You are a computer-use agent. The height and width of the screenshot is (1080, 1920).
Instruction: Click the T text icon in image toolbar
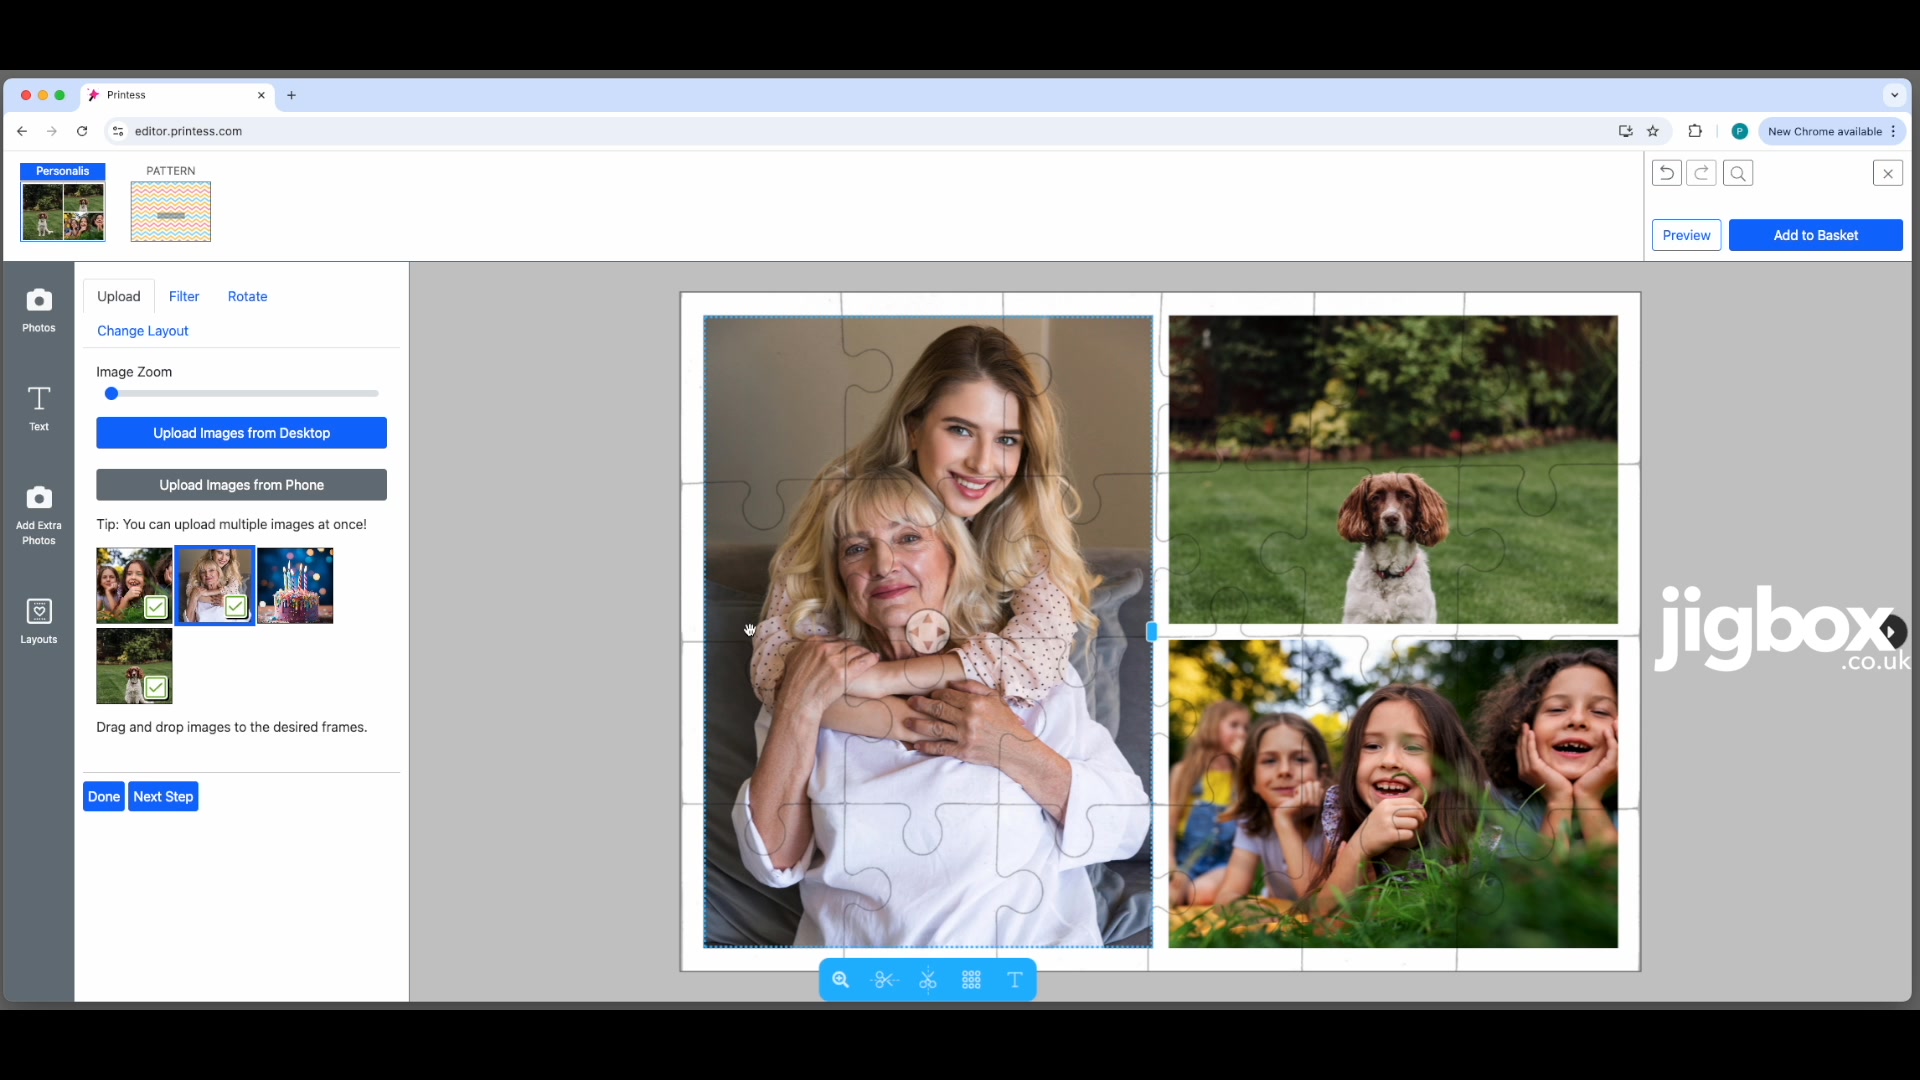1015,980
